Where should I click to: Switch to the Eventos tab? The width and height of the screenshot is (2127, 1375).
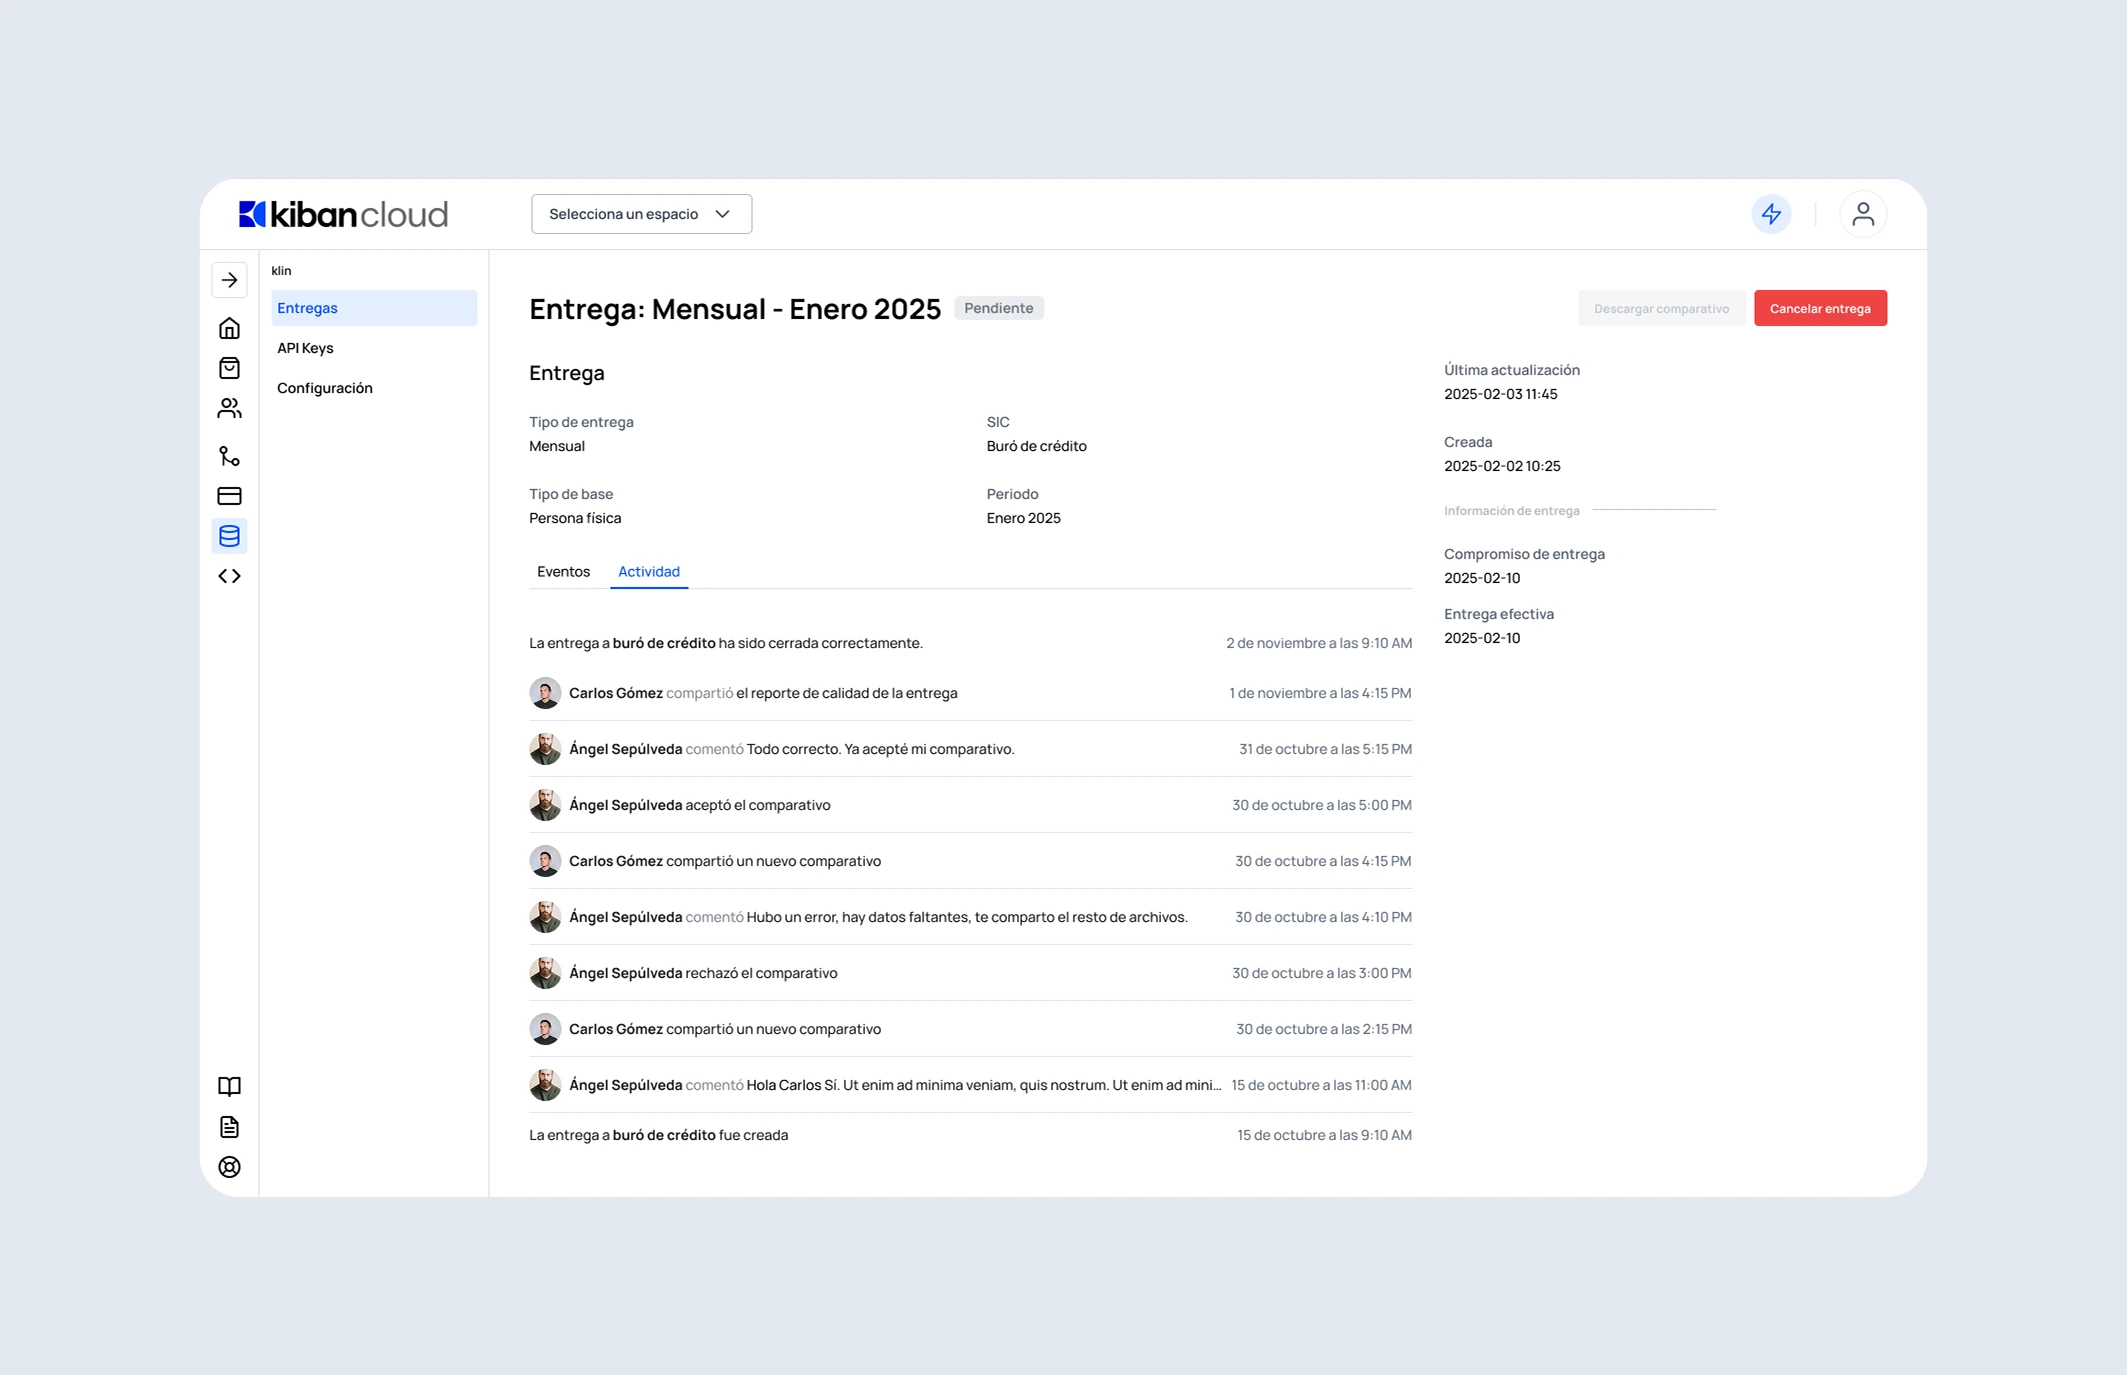tap(563, 571)
